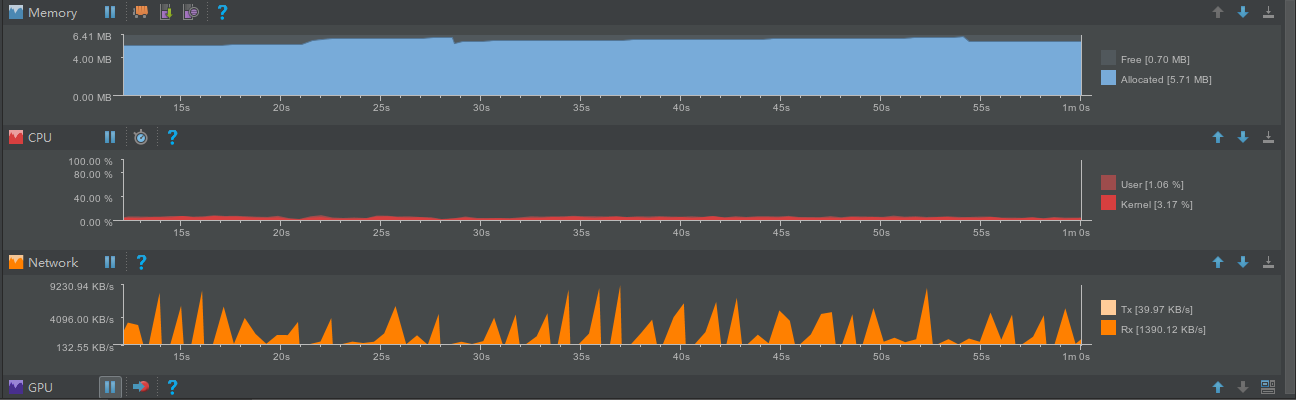This screenshot has height=400, width=1296.
Task: Open help for the CPU monitor
Action: point(172,137)
